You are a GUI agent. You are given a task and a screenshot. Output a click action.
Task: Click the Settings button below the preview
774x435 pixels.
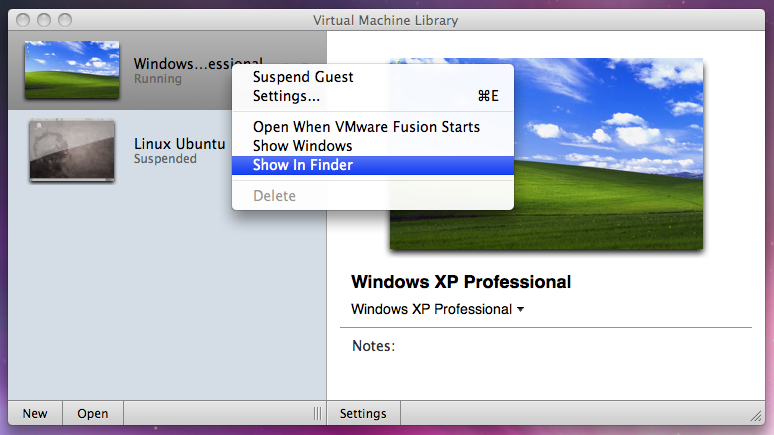pos(363,413)
